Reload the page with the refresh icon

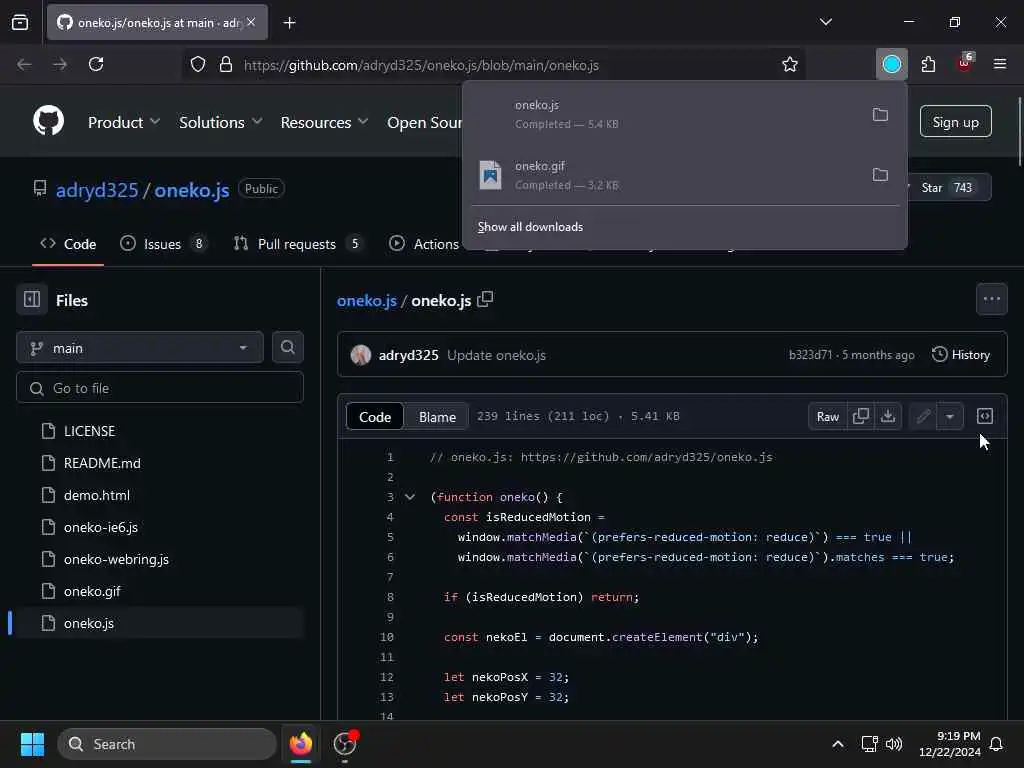[96, 64]
